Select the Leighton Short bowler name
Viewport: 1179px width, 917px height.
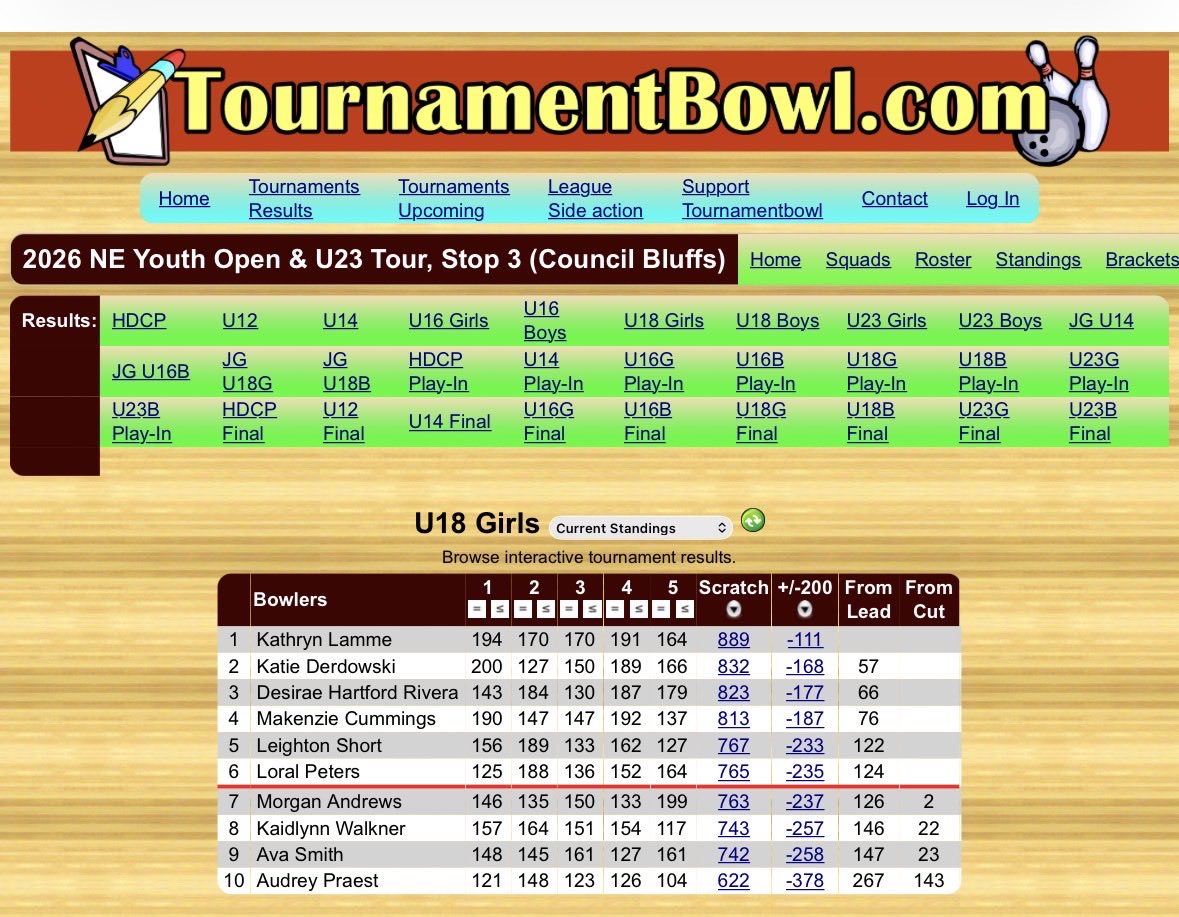tap(319, 746)
